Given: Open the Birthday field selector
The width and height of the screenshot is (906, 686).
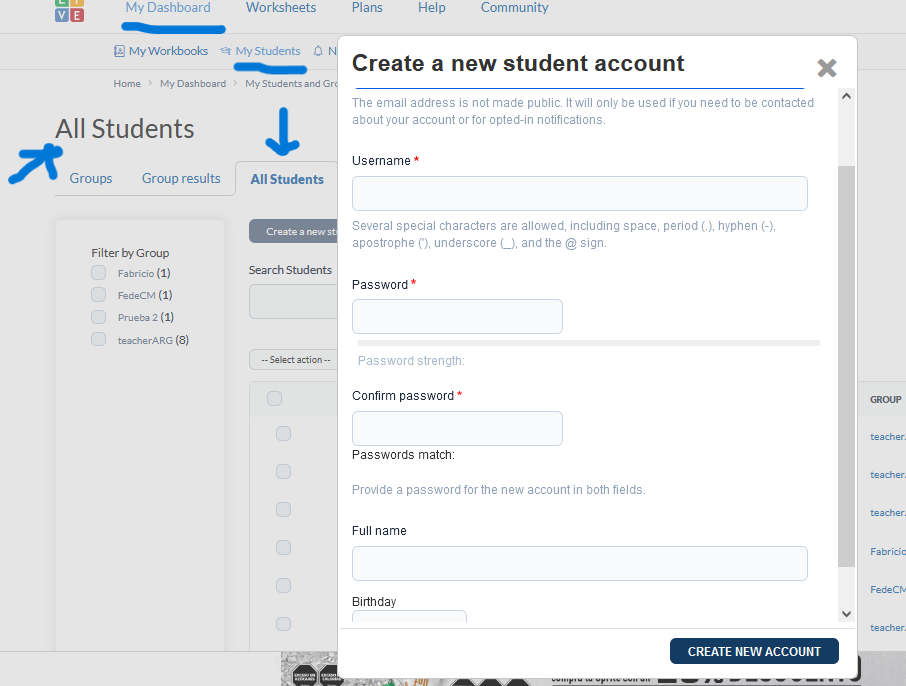Looking at the screenshot, I should [409, 617].
